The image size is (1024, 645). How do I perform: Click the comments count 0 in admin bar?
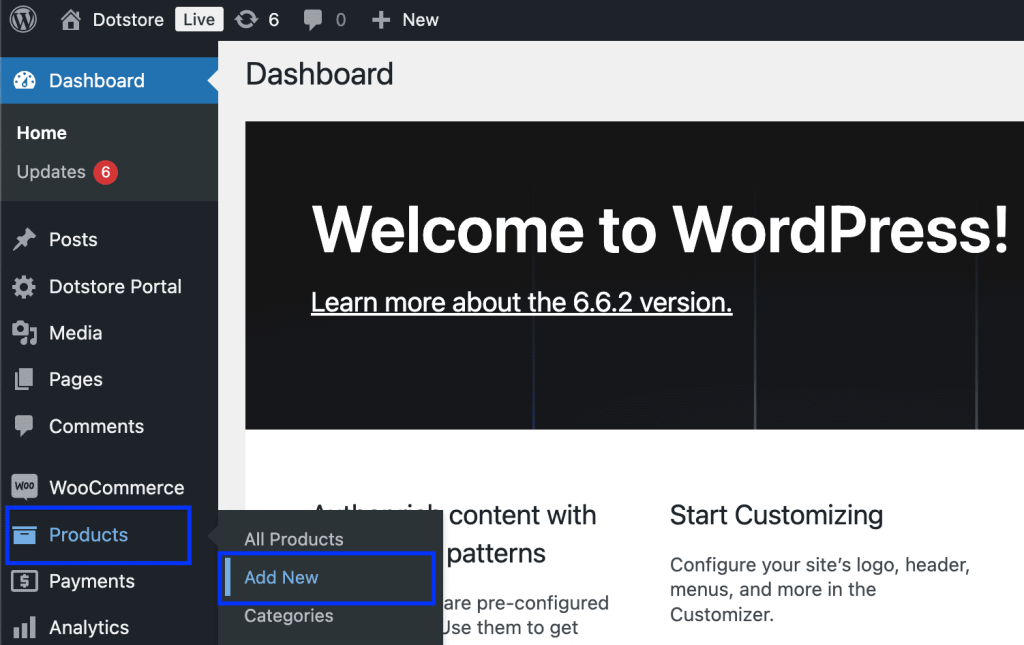(340, 20)
